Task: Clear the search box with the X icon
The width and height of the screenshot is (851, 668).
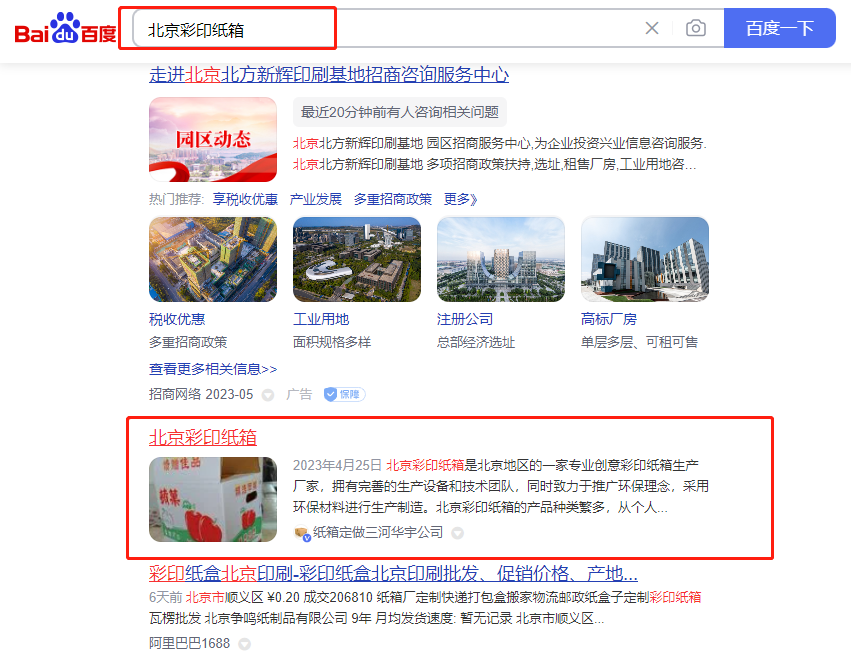Action: tap(652, 28)
